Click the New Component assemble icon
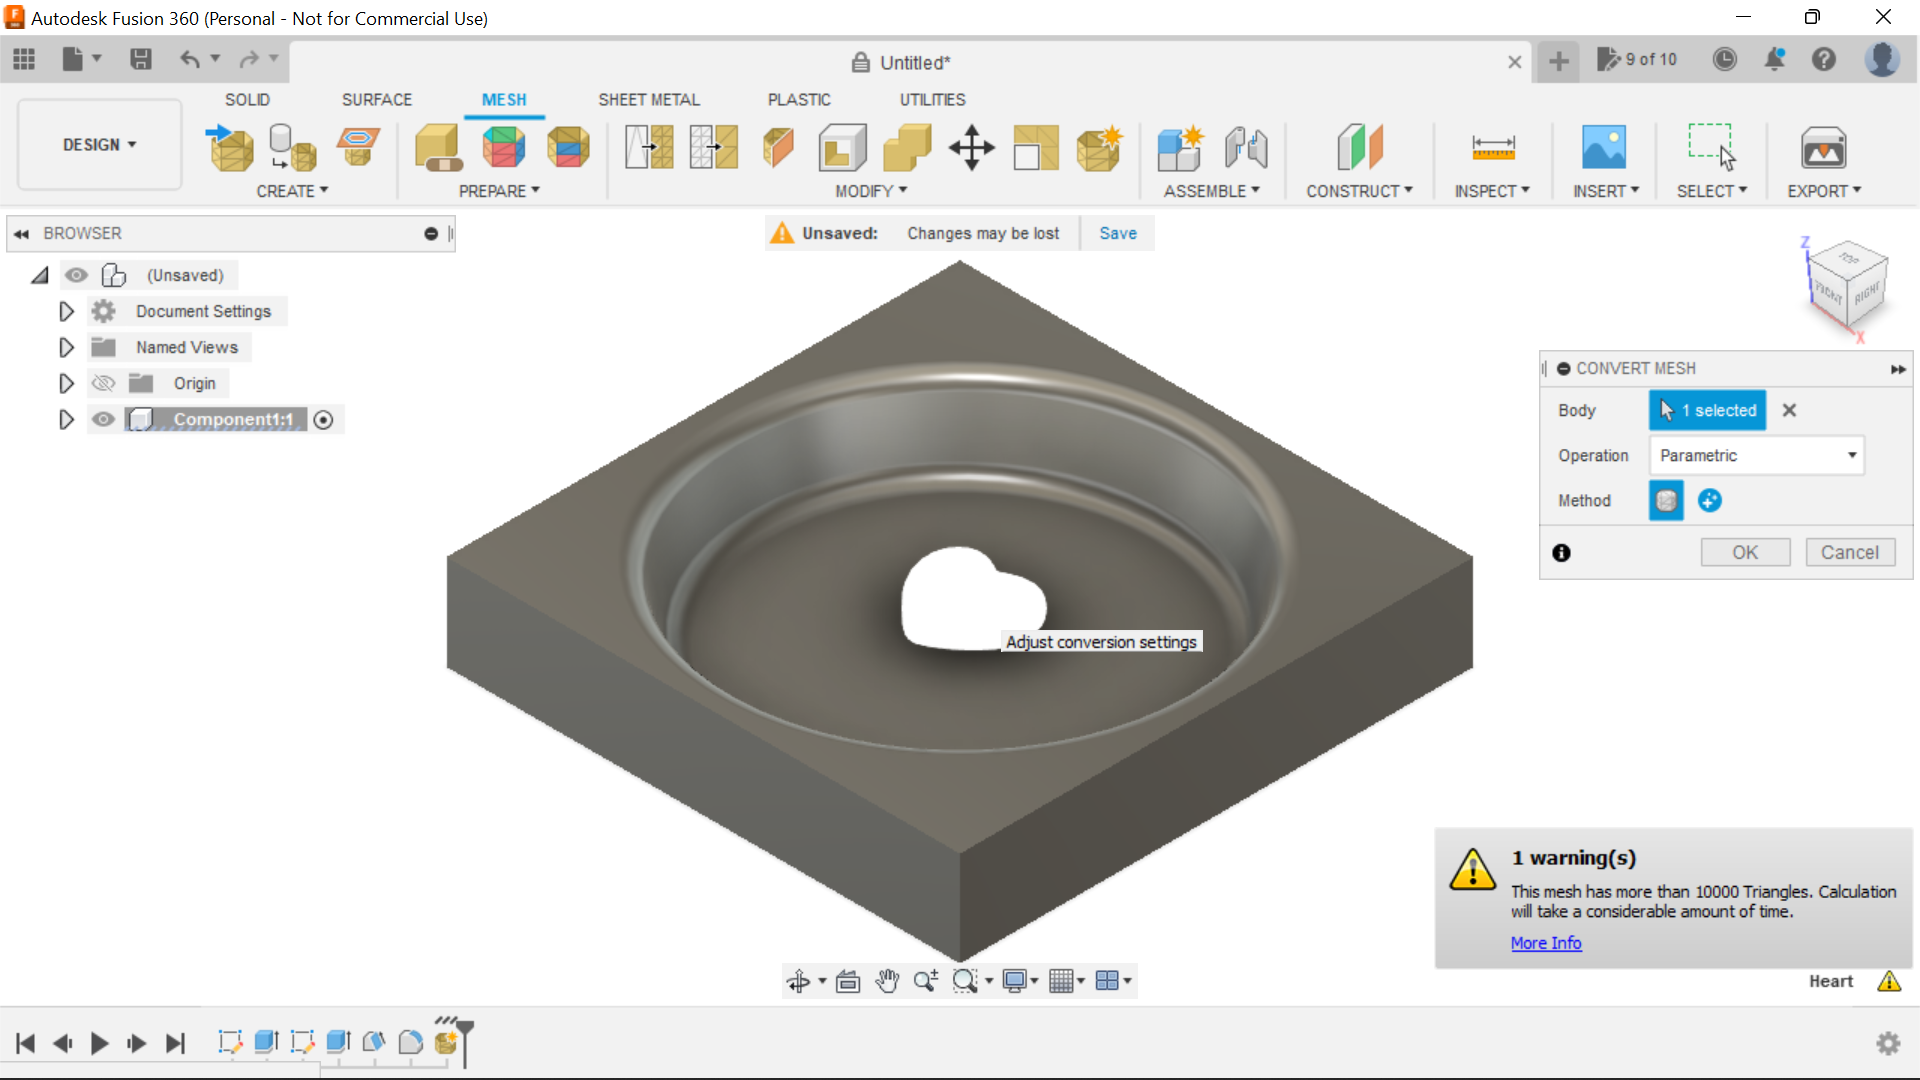The image size is (1920, 1080). pyautogui.click(x=1180, y=148)
